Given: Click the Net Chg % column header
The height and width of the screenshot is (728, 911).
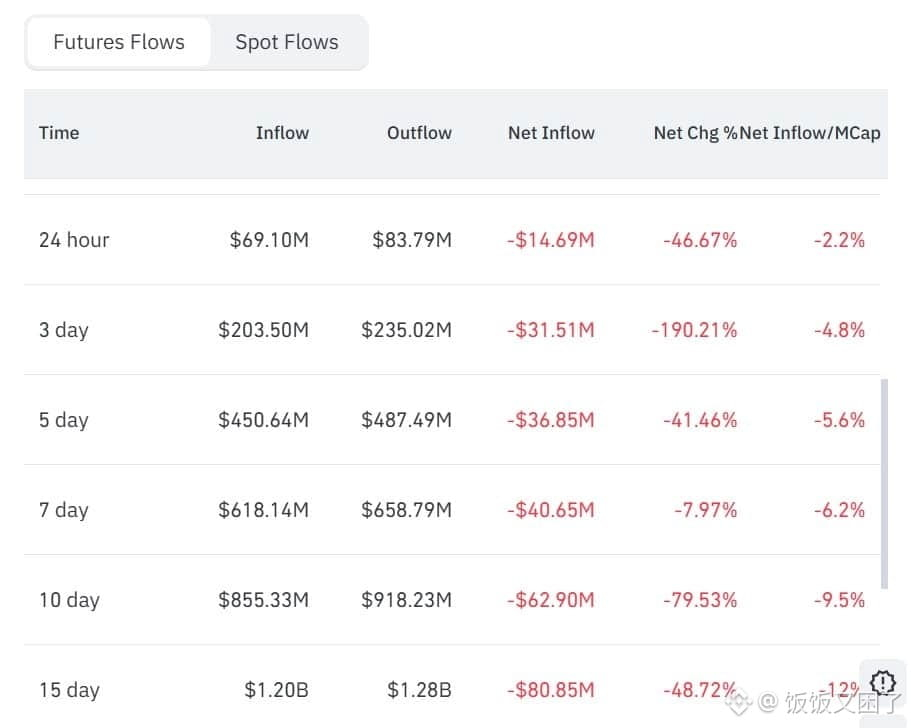Looking at the screenshot, I should (x=694, y=133).
